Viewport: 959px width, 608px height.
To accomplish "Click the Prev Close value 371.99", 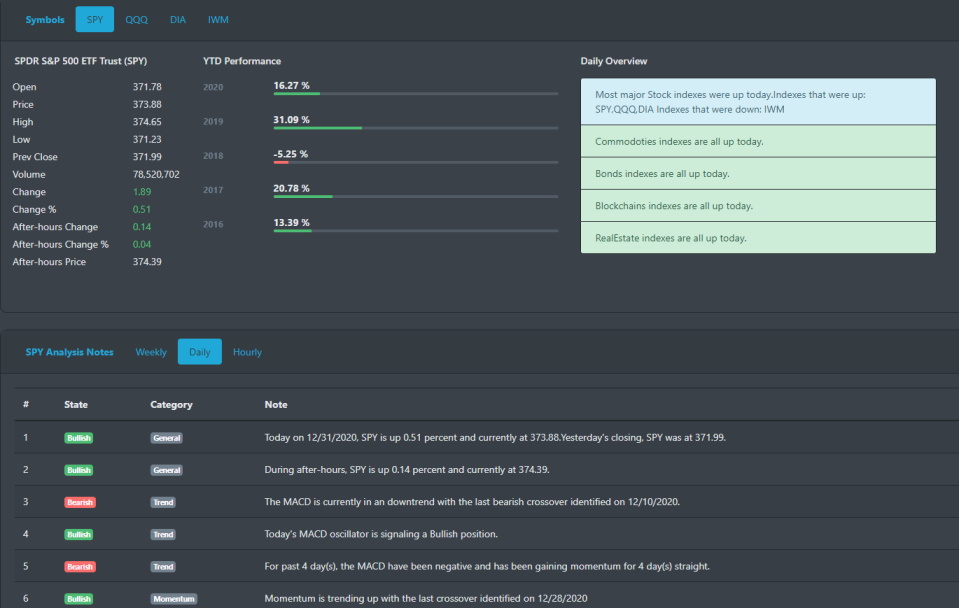I will pos(147,157).
